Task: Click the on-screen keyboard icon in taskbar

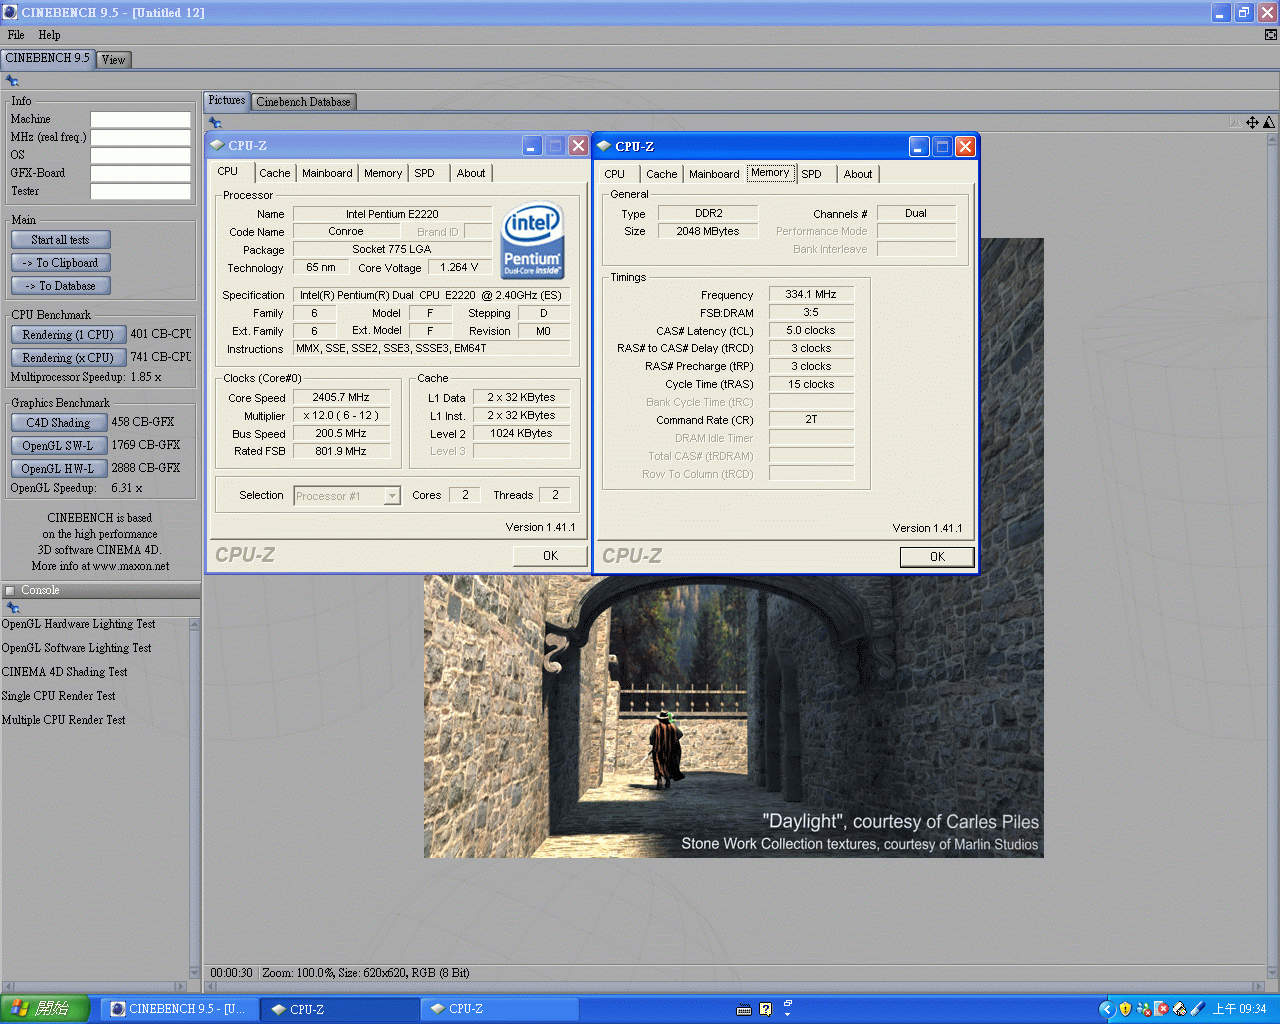Action: click(x=744, y=1009)
